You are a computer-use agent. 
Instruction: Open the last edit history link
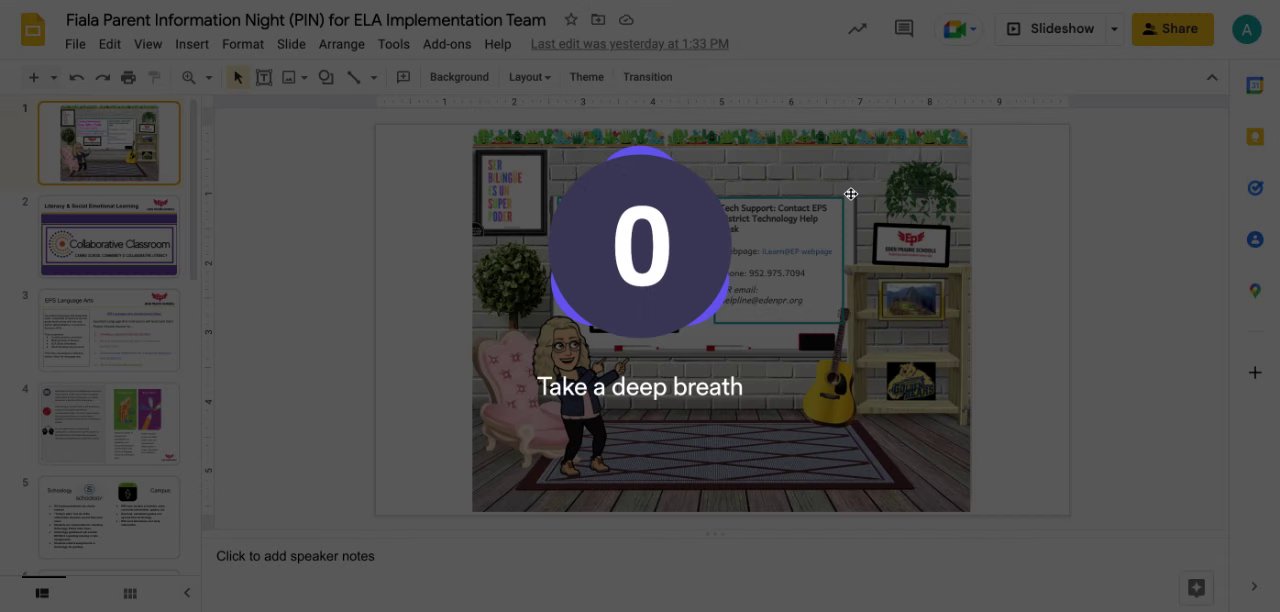[x=629, y=44]
